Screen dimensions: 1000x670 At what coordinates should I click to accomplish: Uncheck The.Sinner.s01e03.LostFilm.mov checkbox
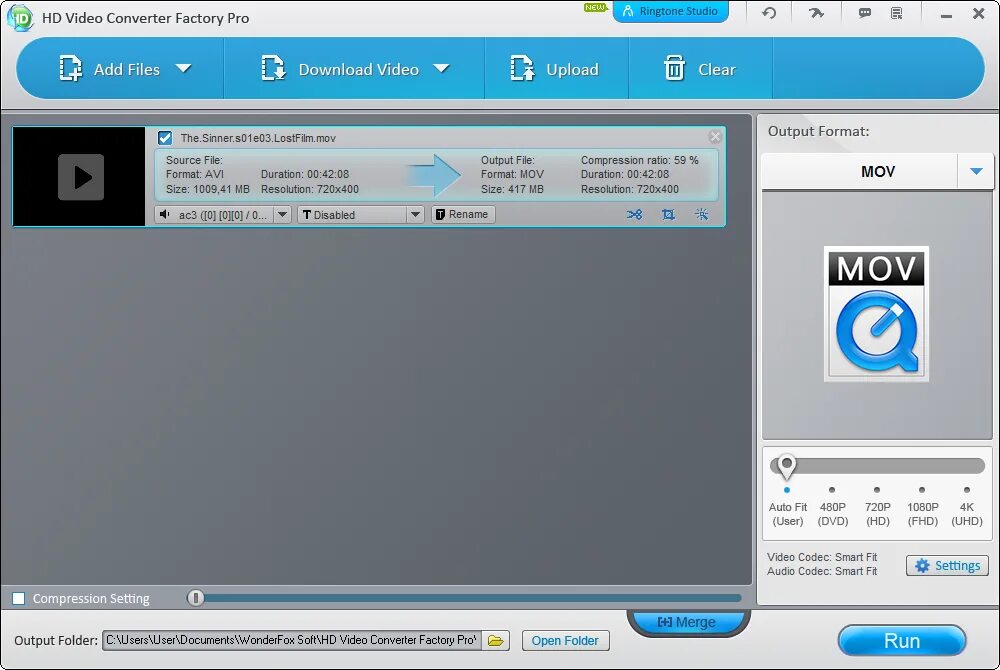pos(165,138)
